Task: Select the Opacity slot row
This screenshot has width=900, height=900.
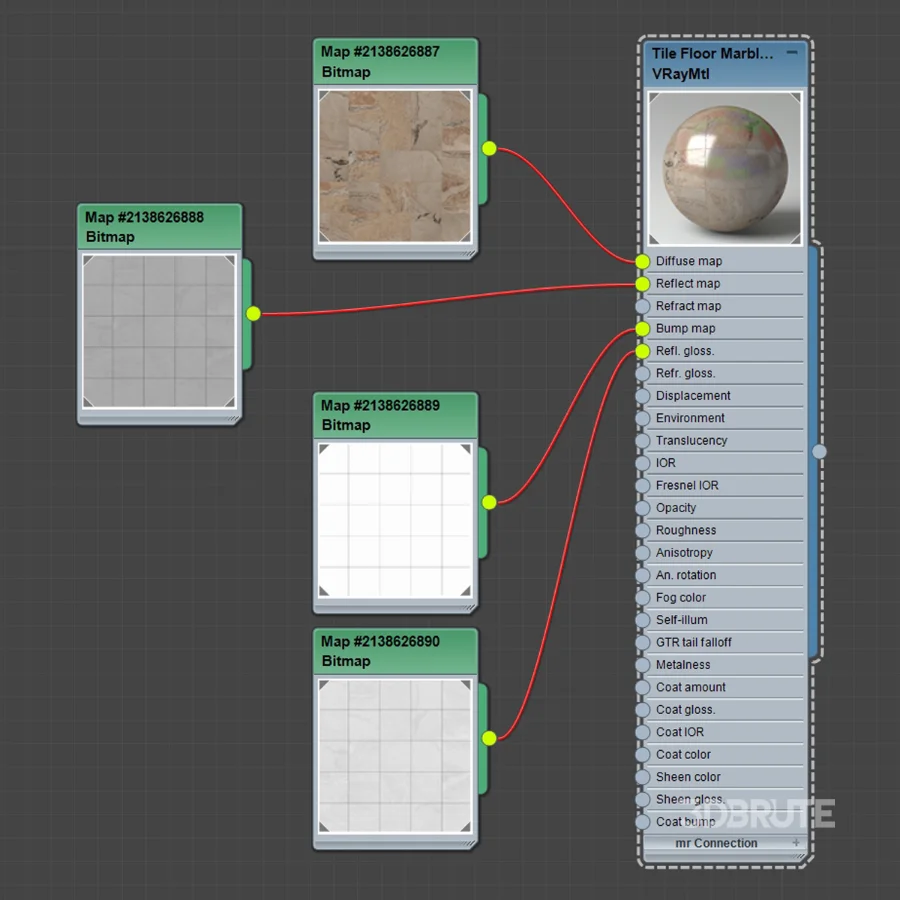Action: click(723, 508)
